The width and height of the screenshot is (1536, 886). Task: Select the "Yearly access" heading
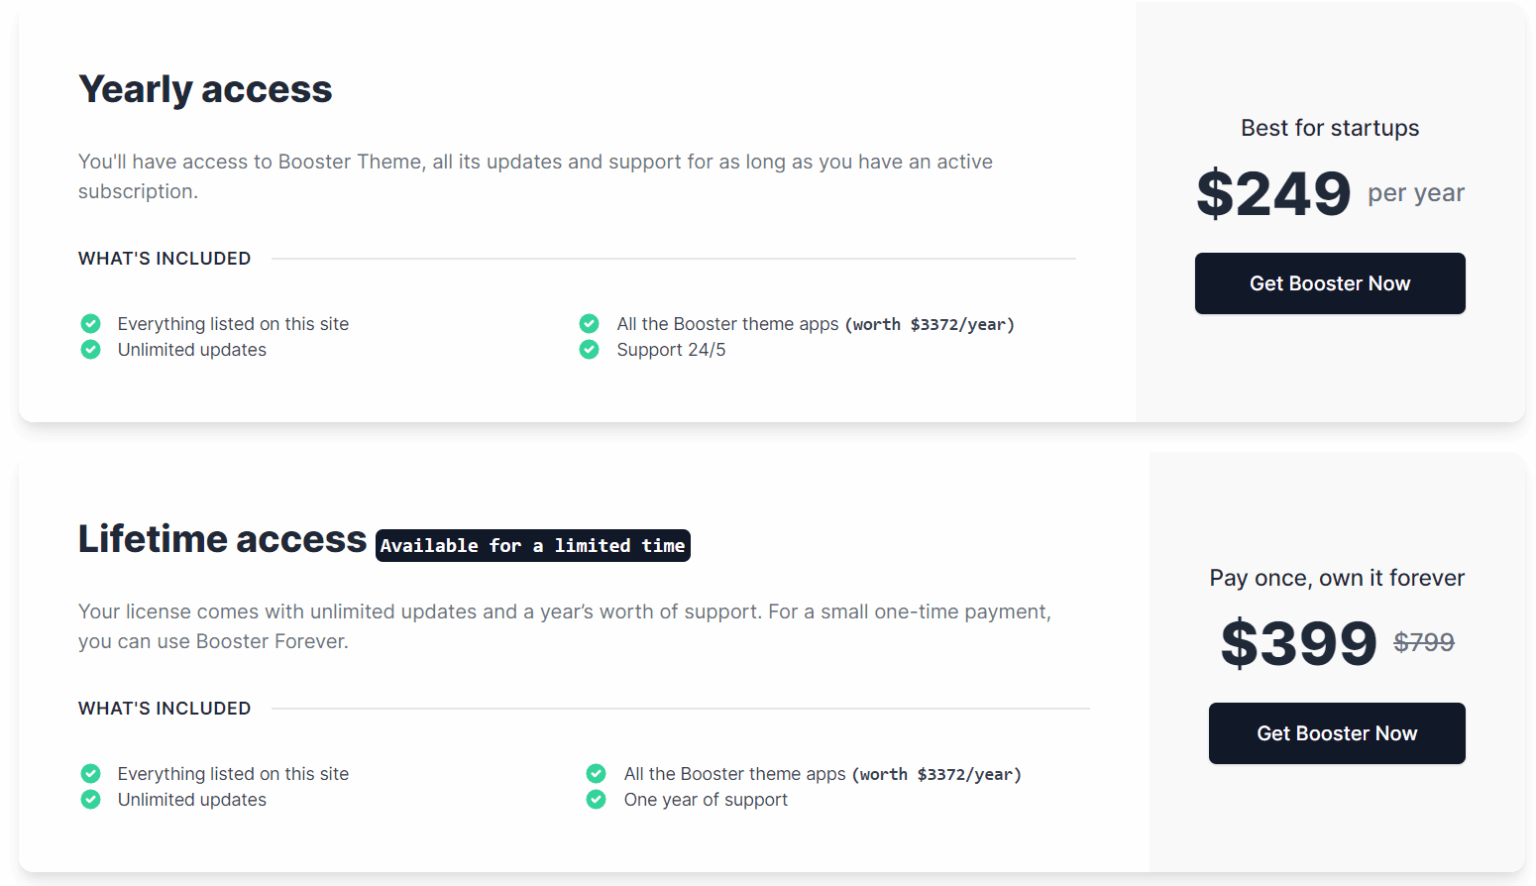click(205, 89)
